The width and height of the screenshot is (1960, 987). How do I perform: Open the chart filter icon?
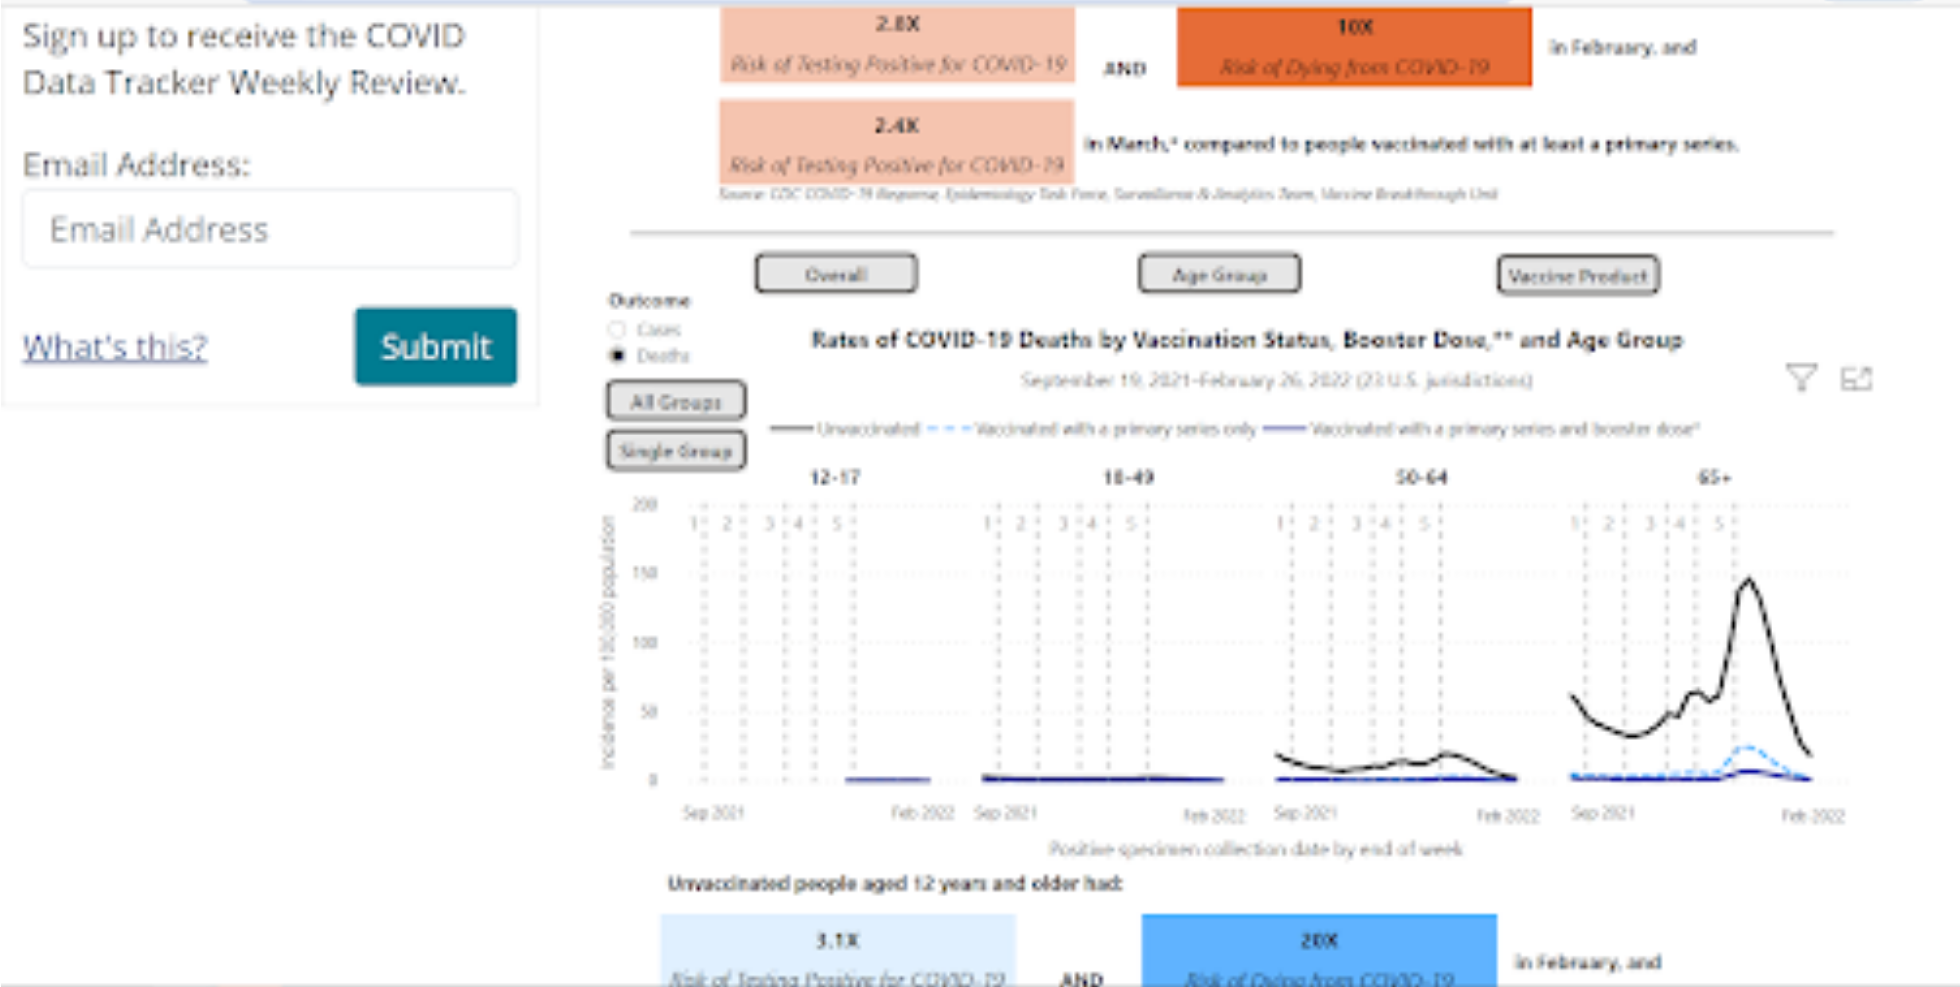(x=1800, y=378)
